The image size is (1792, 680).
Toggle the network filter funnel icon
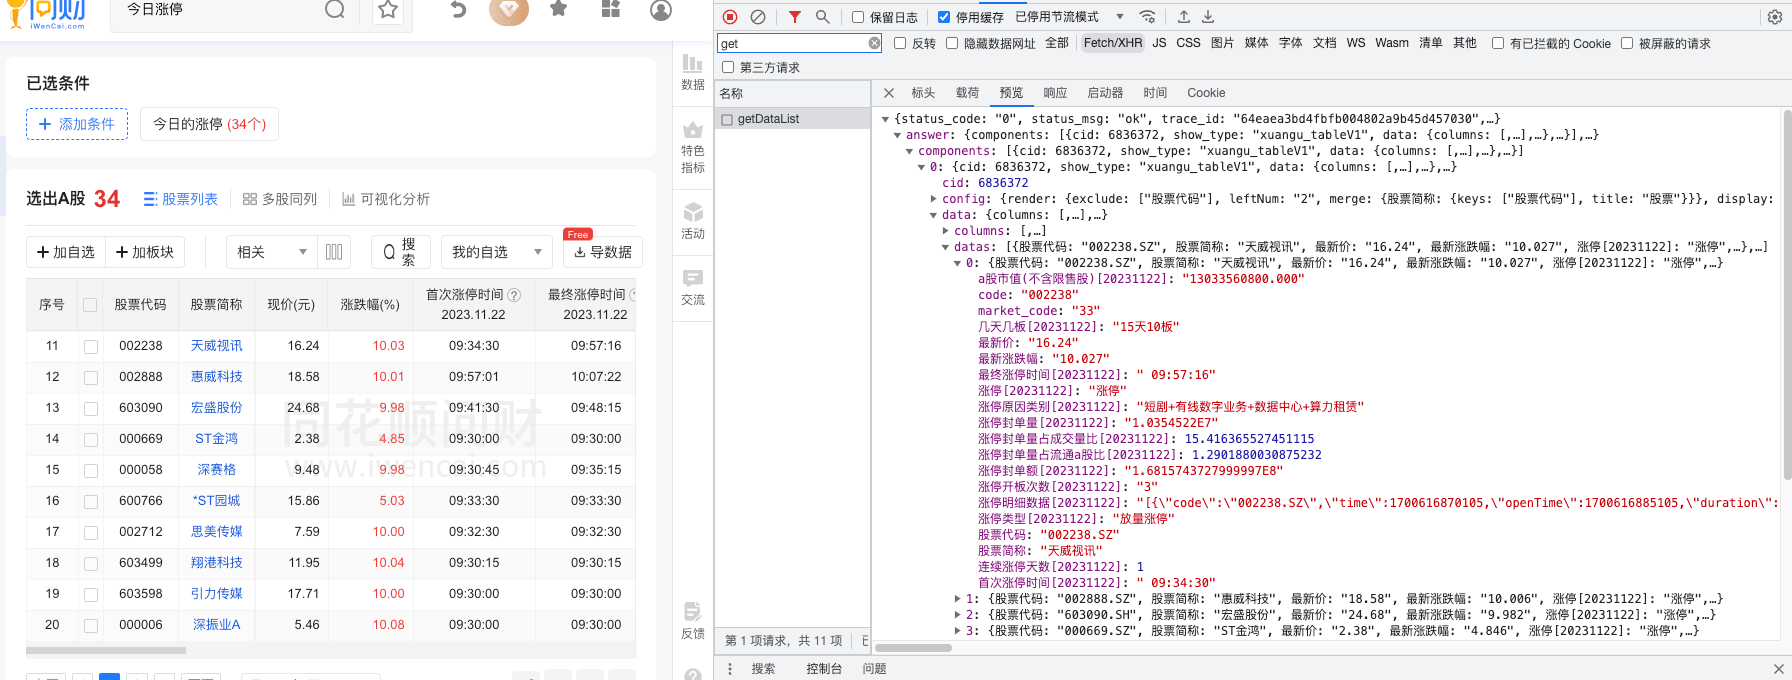pos(794,17)
